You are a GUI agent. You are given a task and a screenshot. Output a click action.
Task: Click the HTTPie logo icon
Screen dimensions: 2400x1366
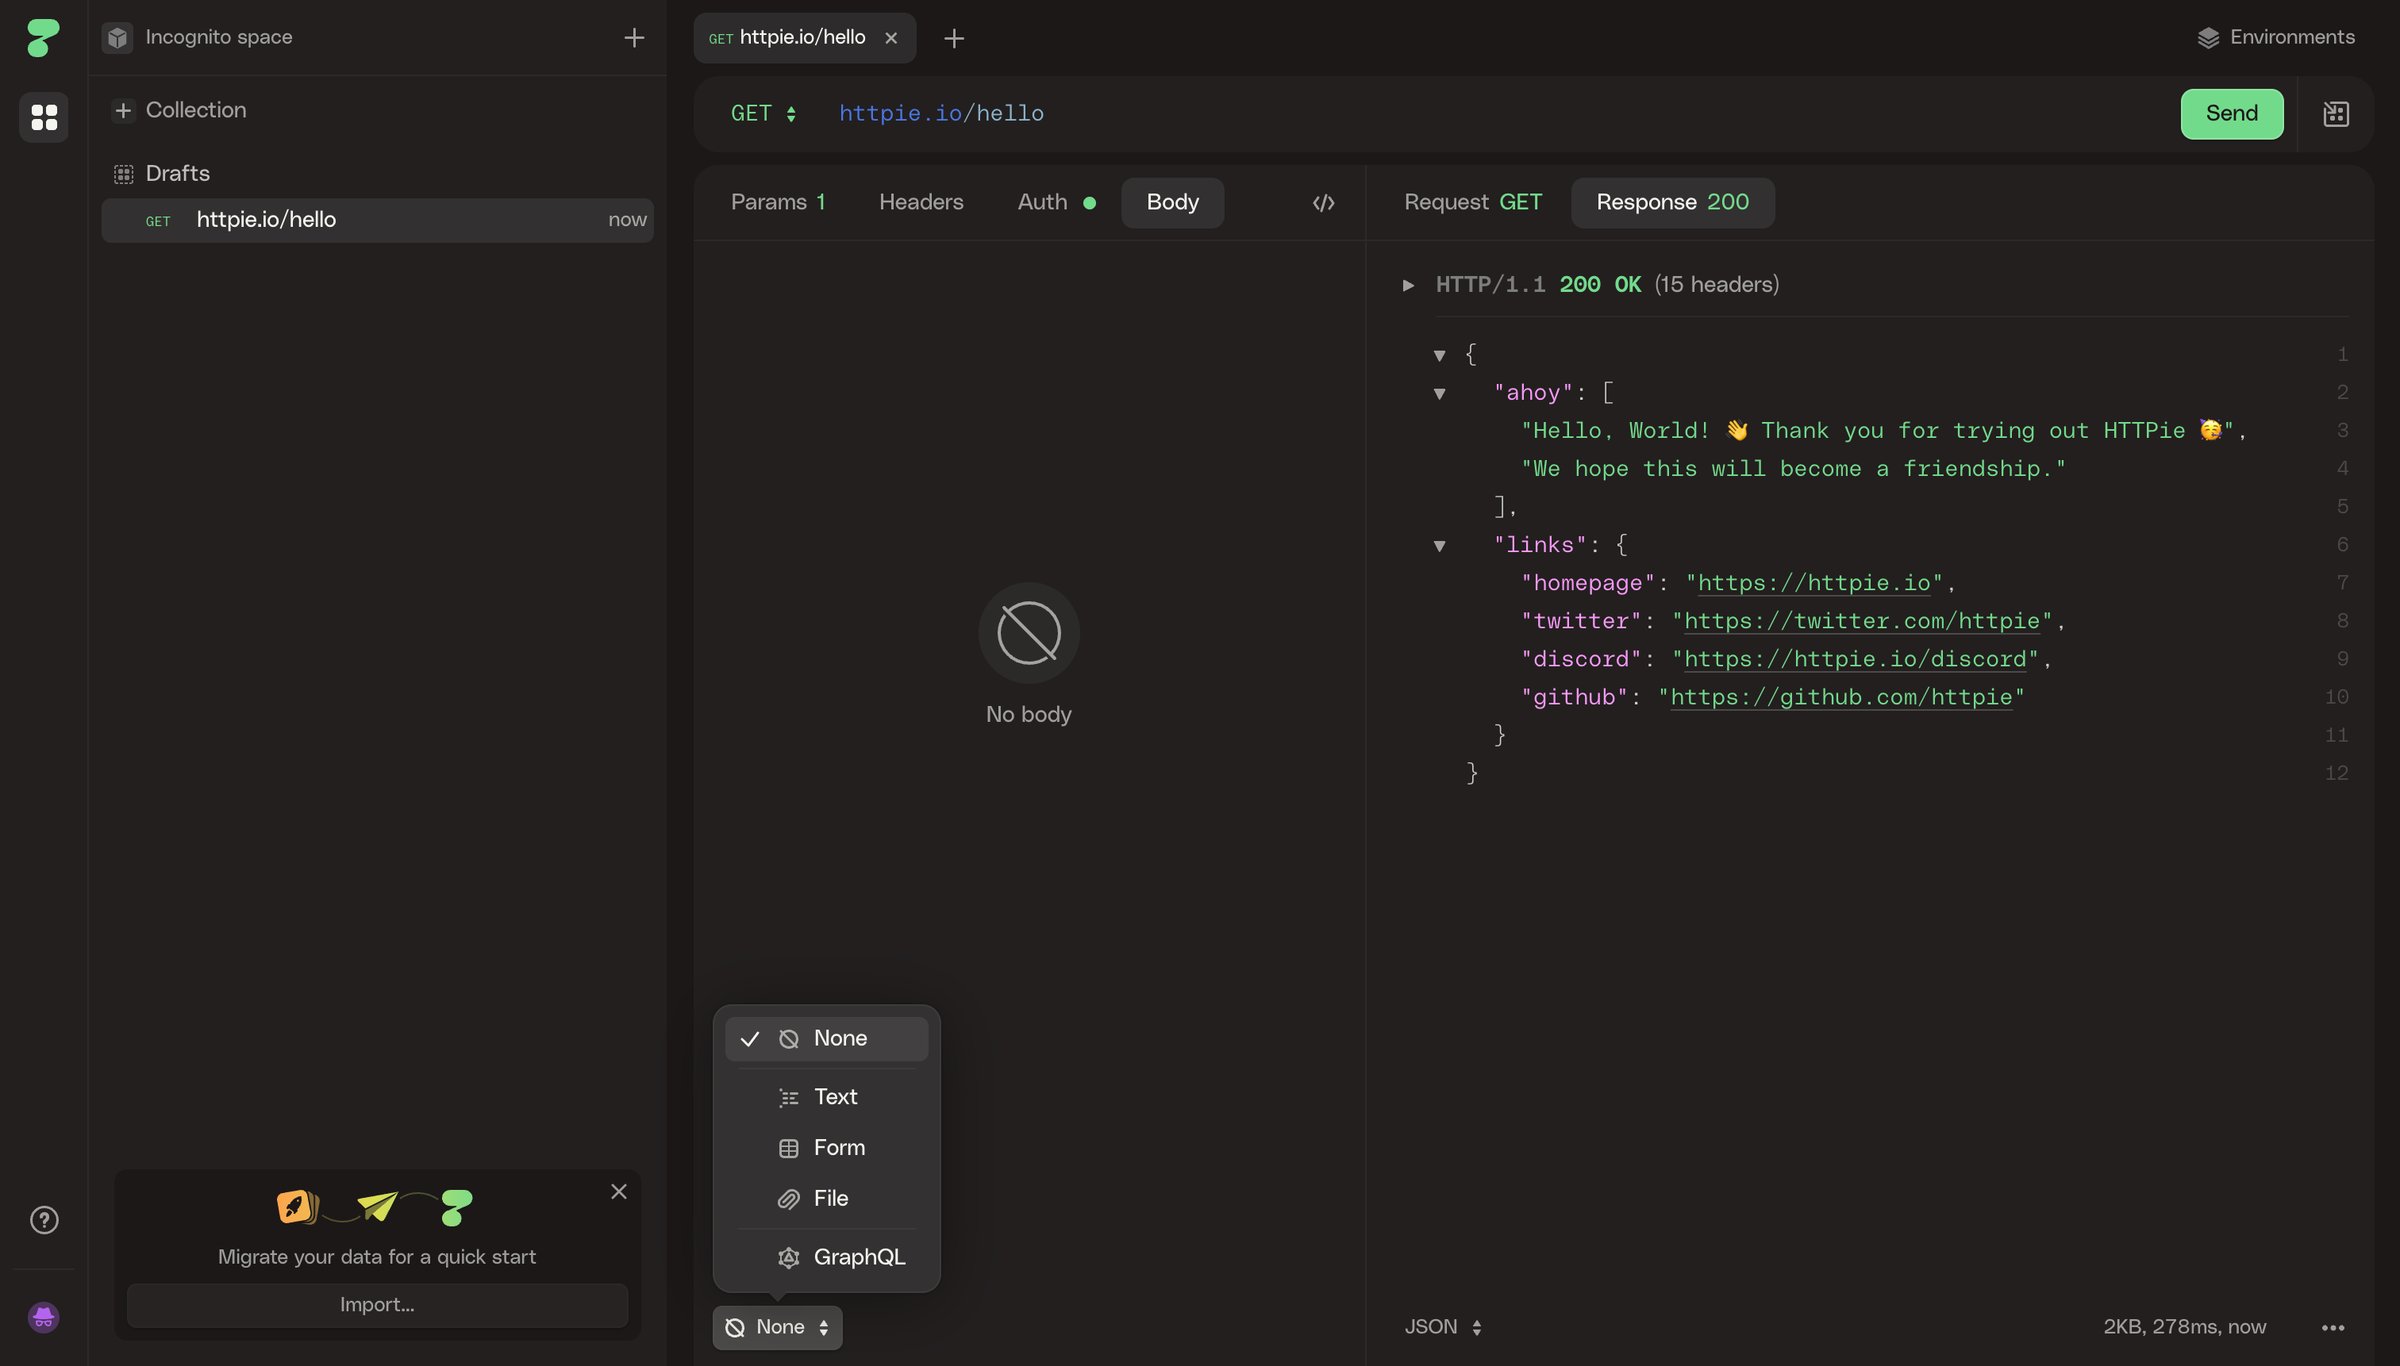point(43,38)
